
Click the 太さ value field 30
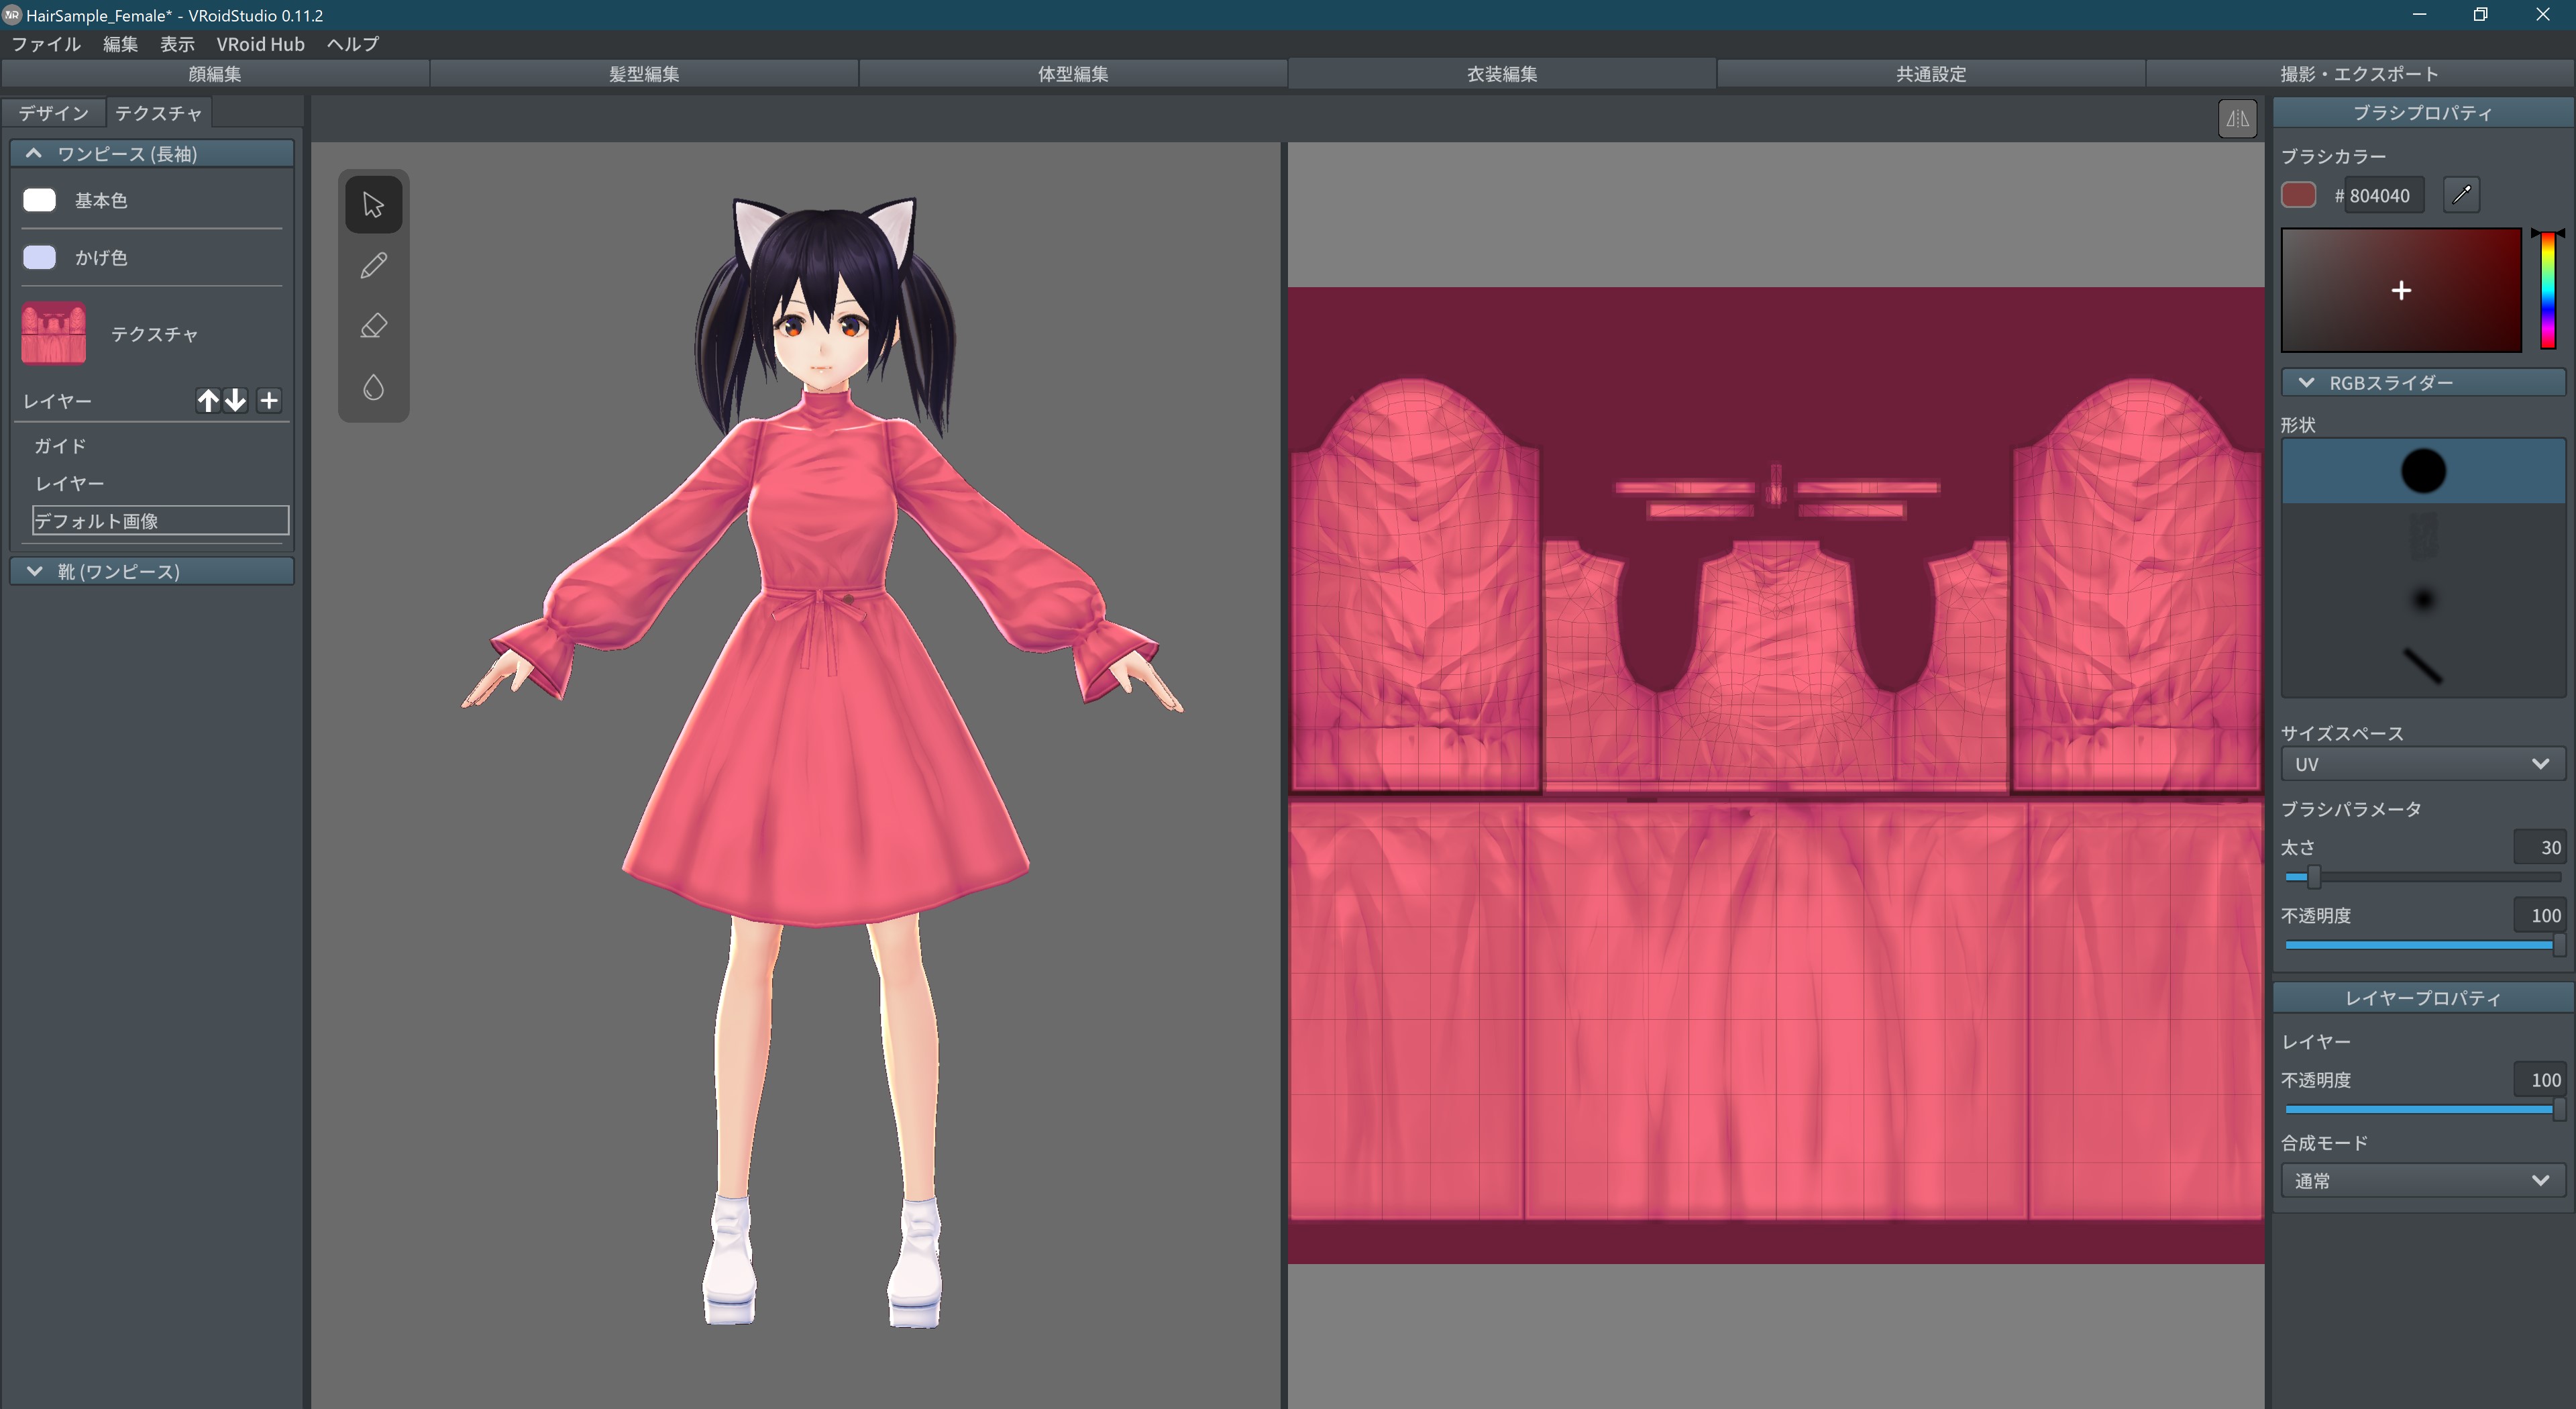pos(2539,847)
